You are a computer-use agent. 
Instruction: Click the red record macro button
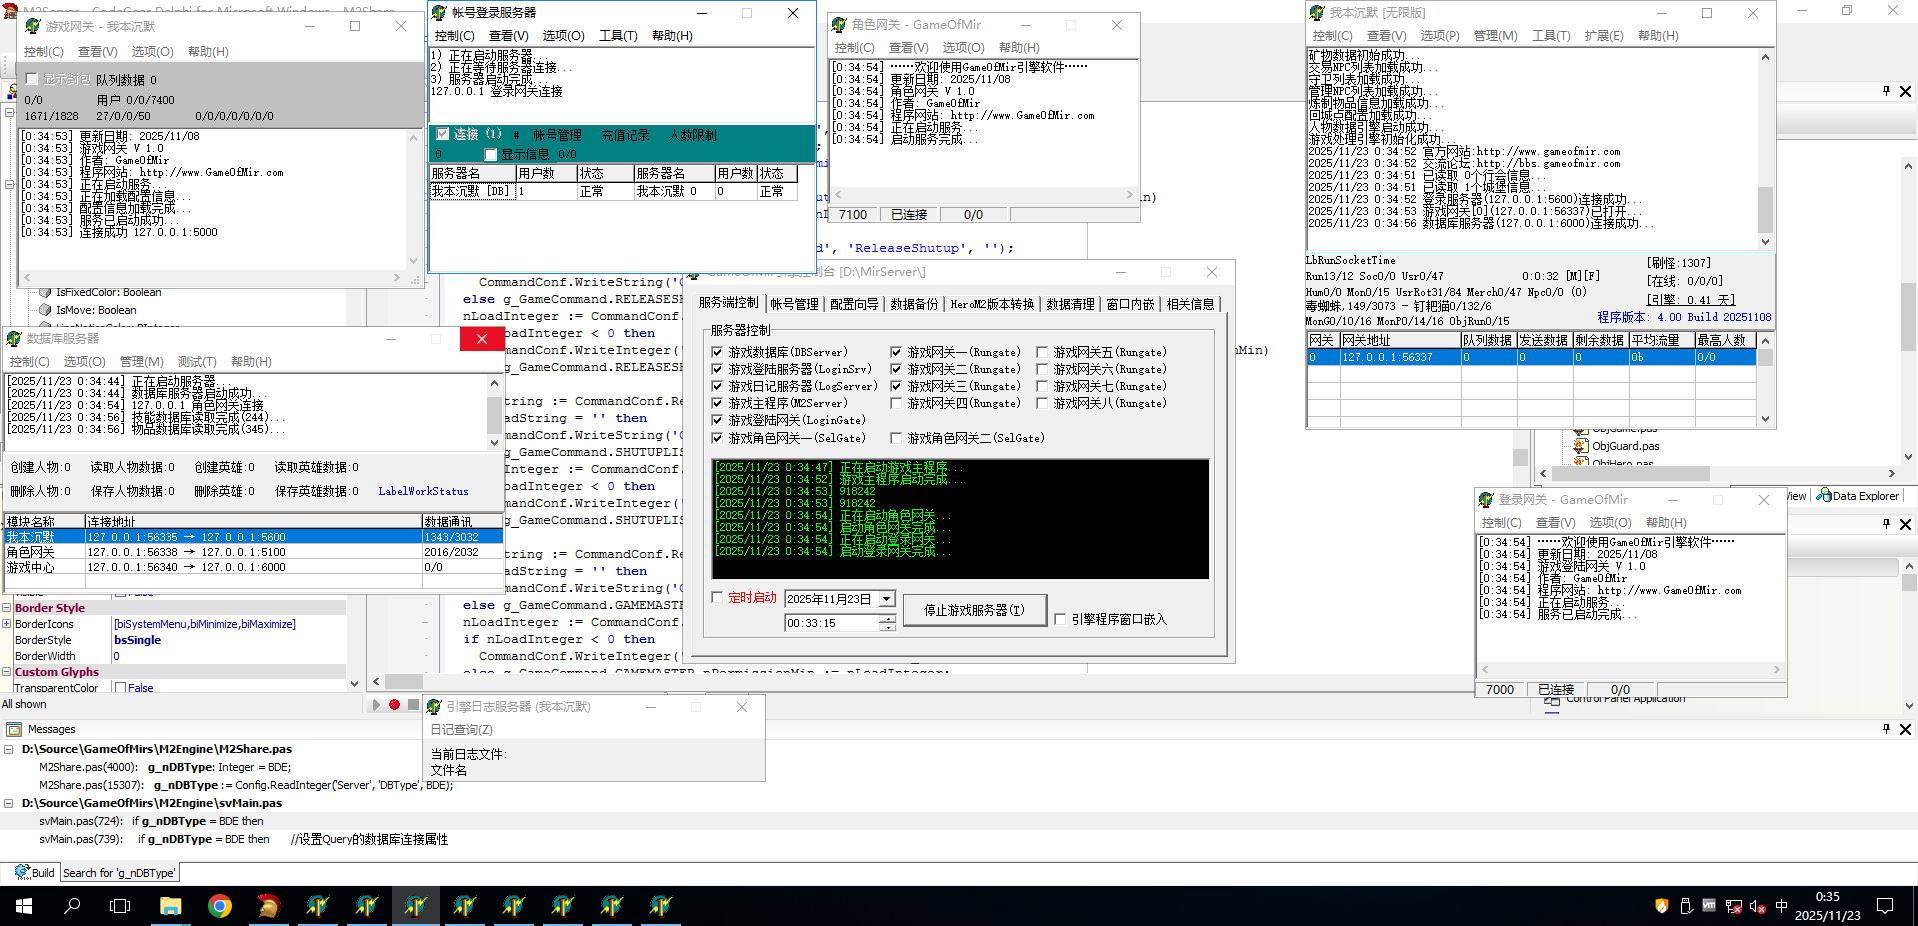pyautogui.click(x=394, y=705)
